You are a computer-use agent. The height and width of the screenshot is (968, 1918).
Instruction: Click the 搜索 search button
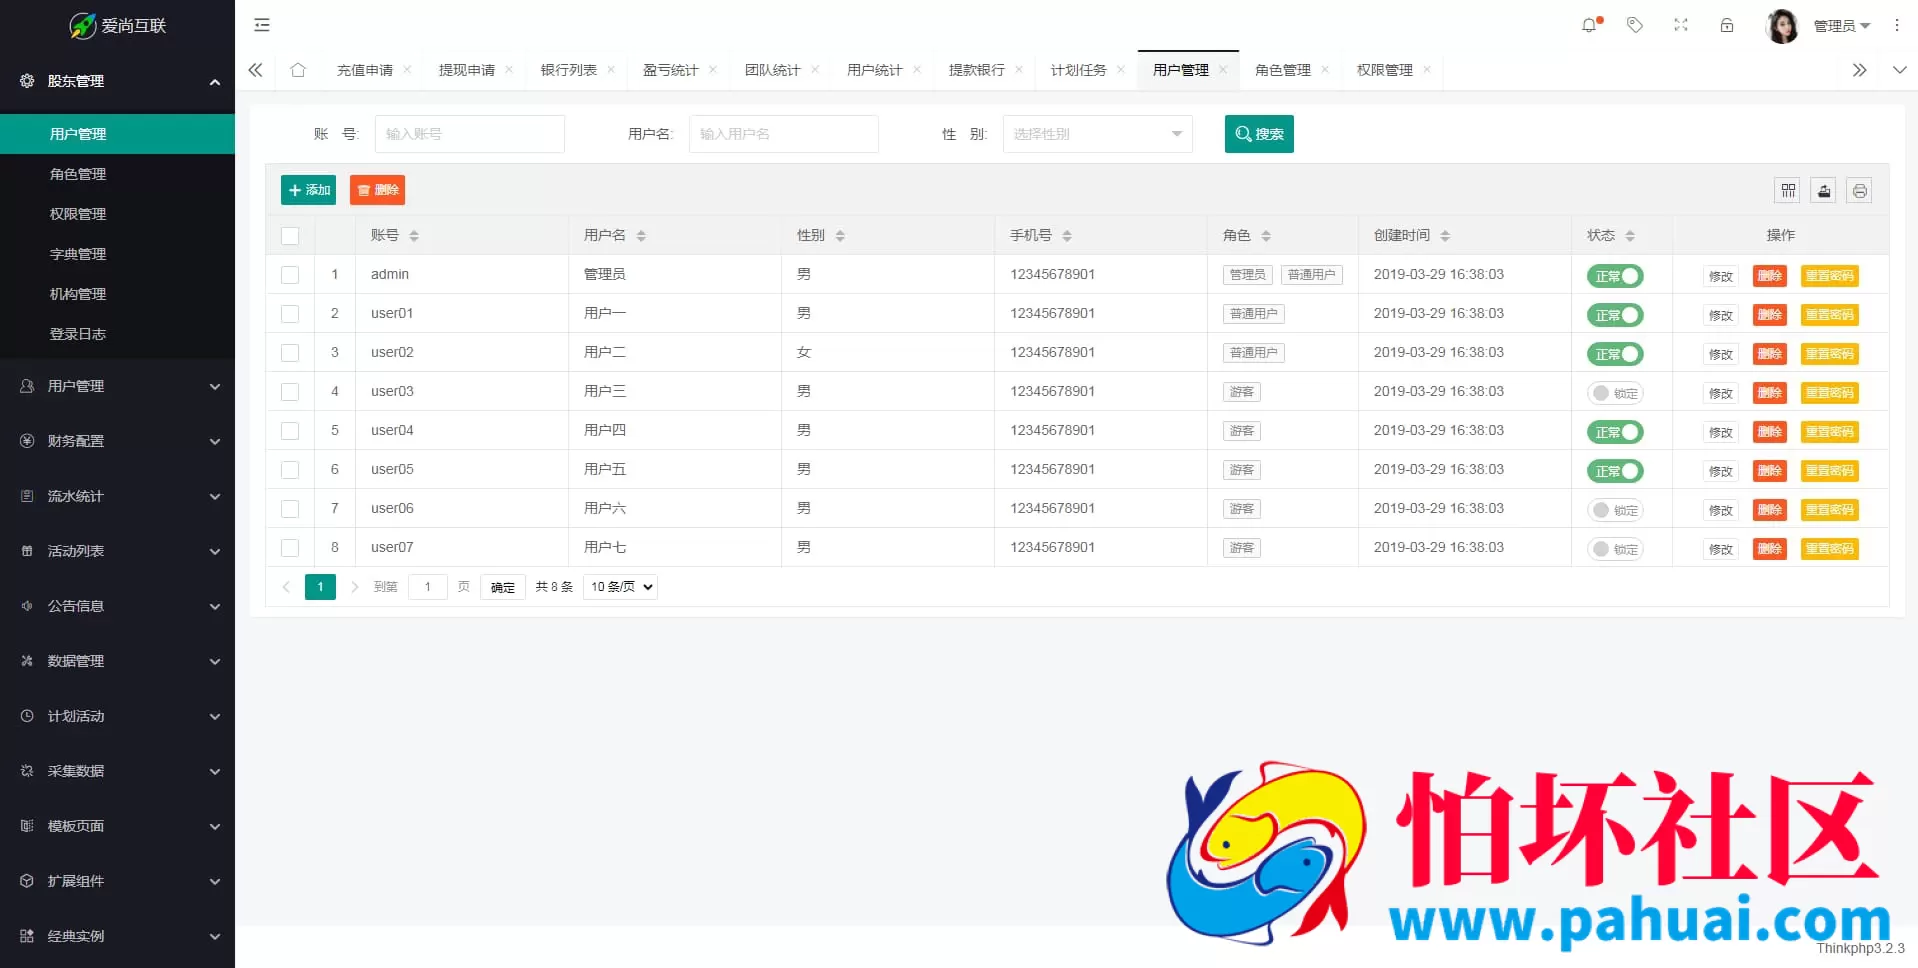[x=1258, y=133]
